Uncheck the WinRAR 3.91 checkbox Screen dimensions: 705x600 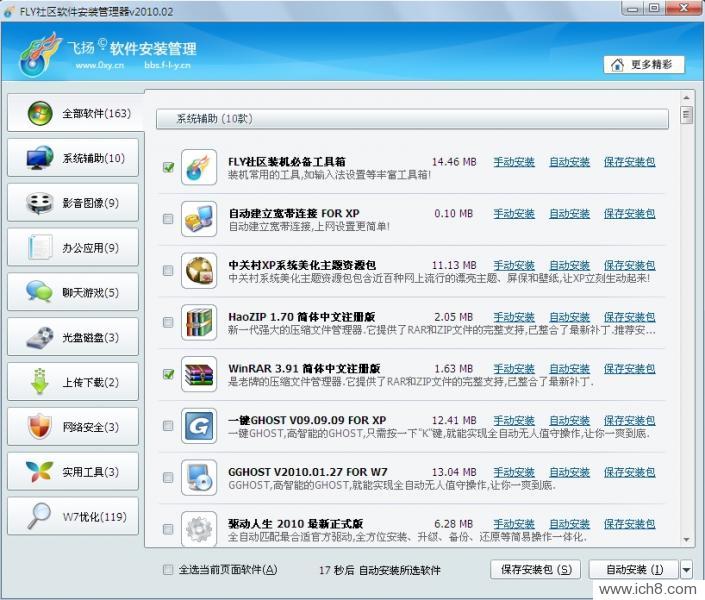(x=168, y=374)
